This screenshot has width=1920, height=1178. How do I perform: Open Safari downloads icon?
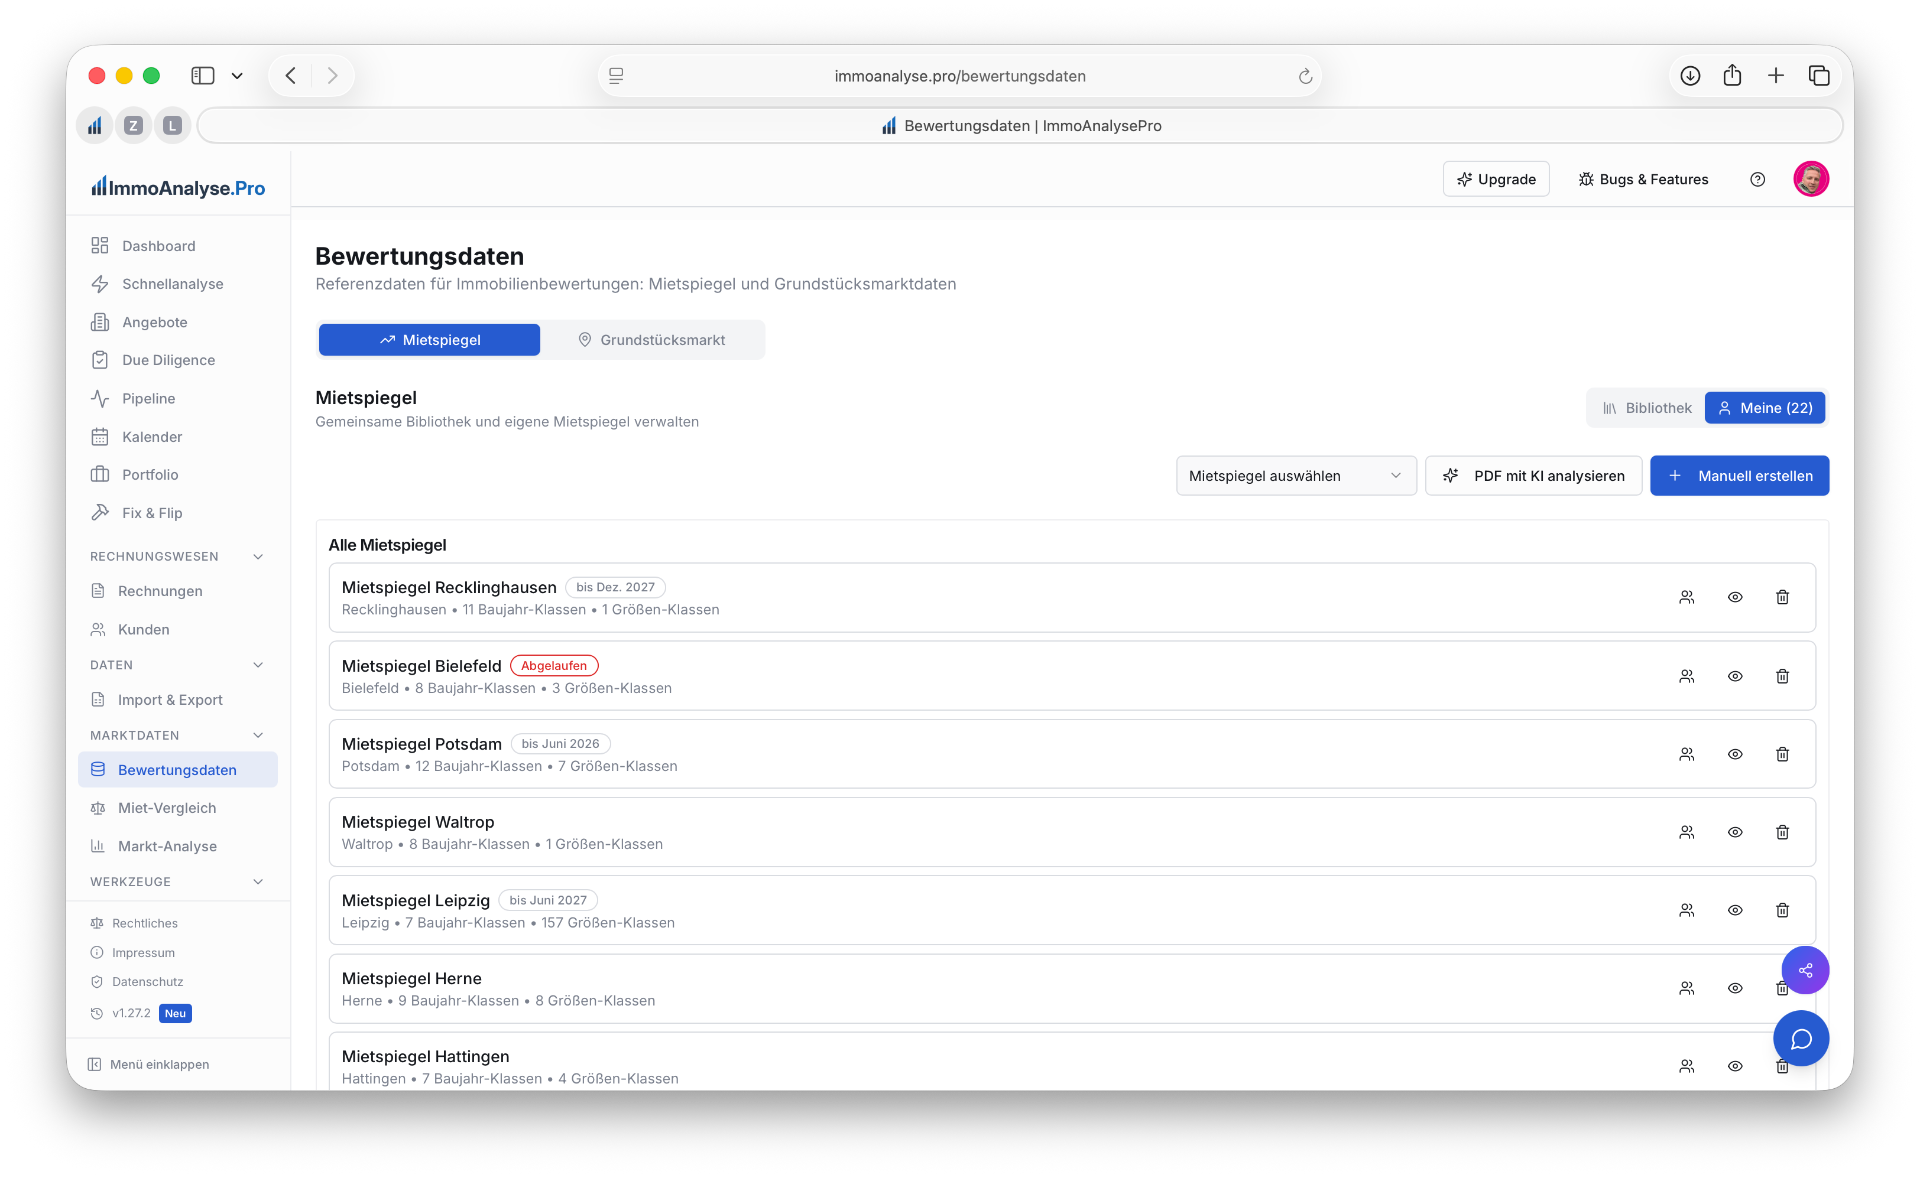click(x=1690, y=76)
